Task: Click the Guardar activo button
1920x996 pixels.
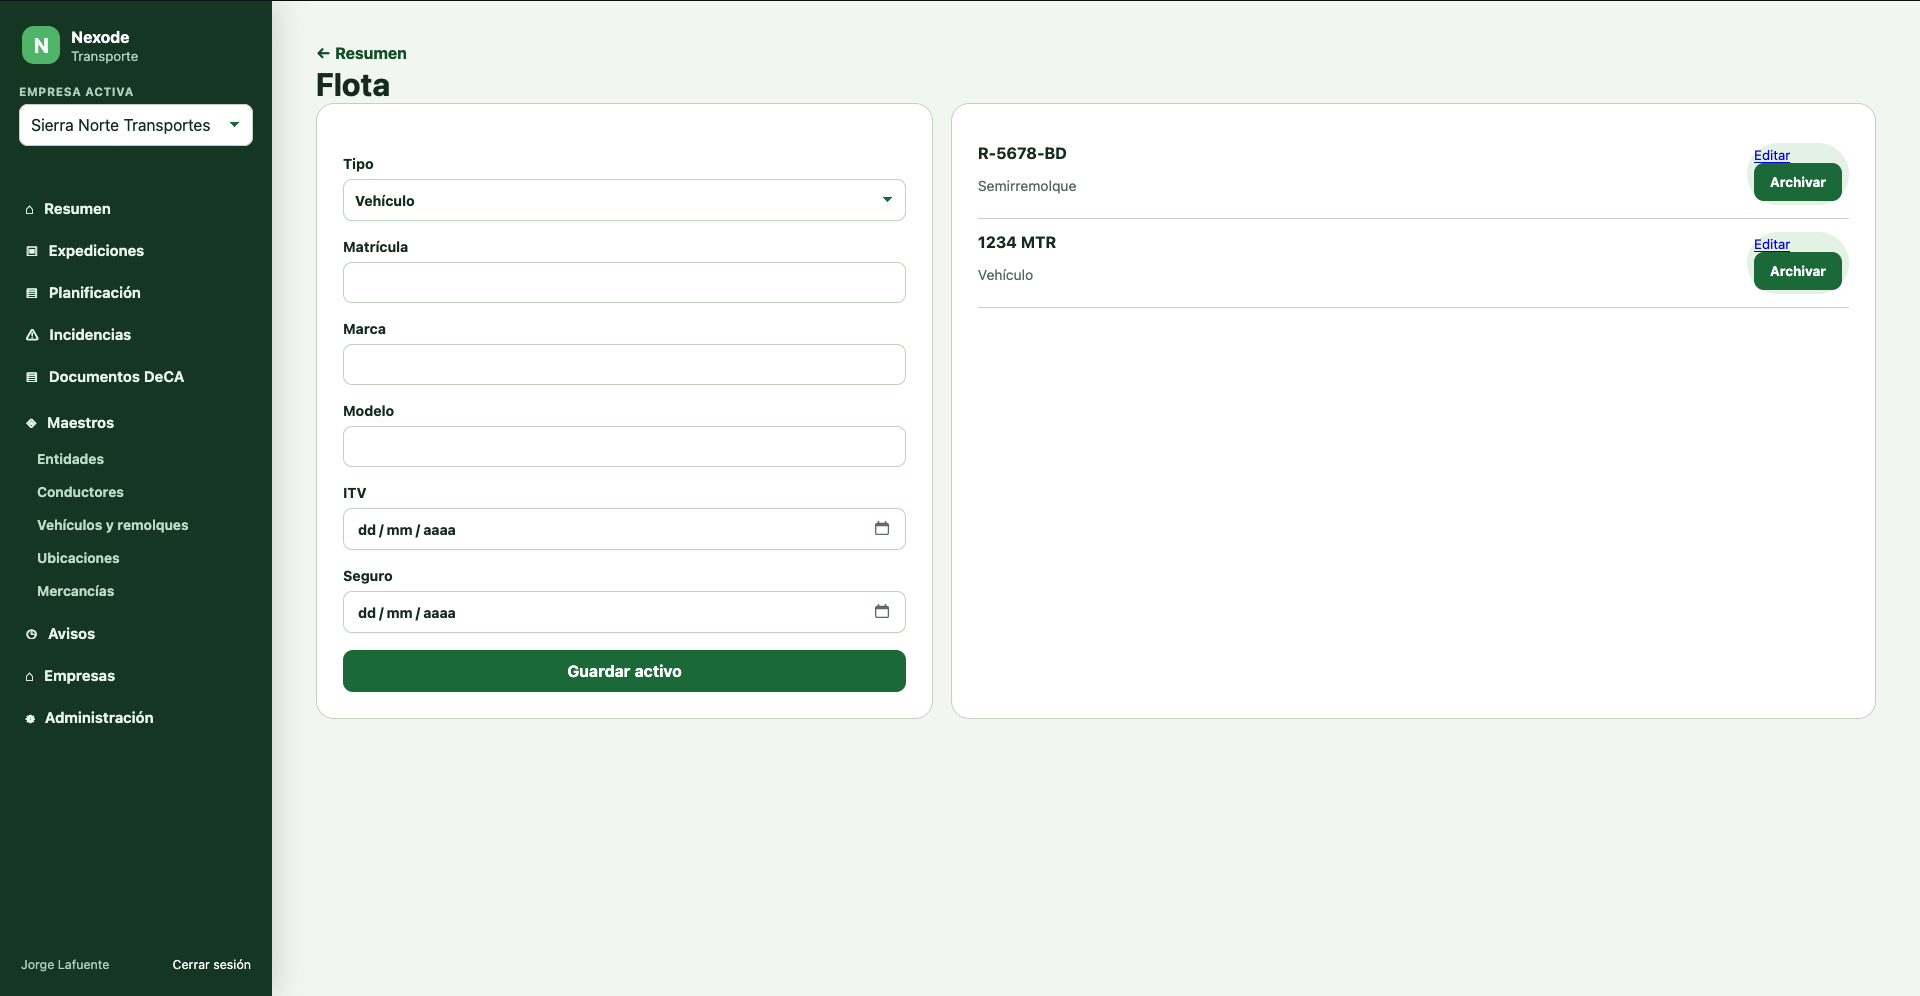Action: pyautogui.click(x=624, y=671)
